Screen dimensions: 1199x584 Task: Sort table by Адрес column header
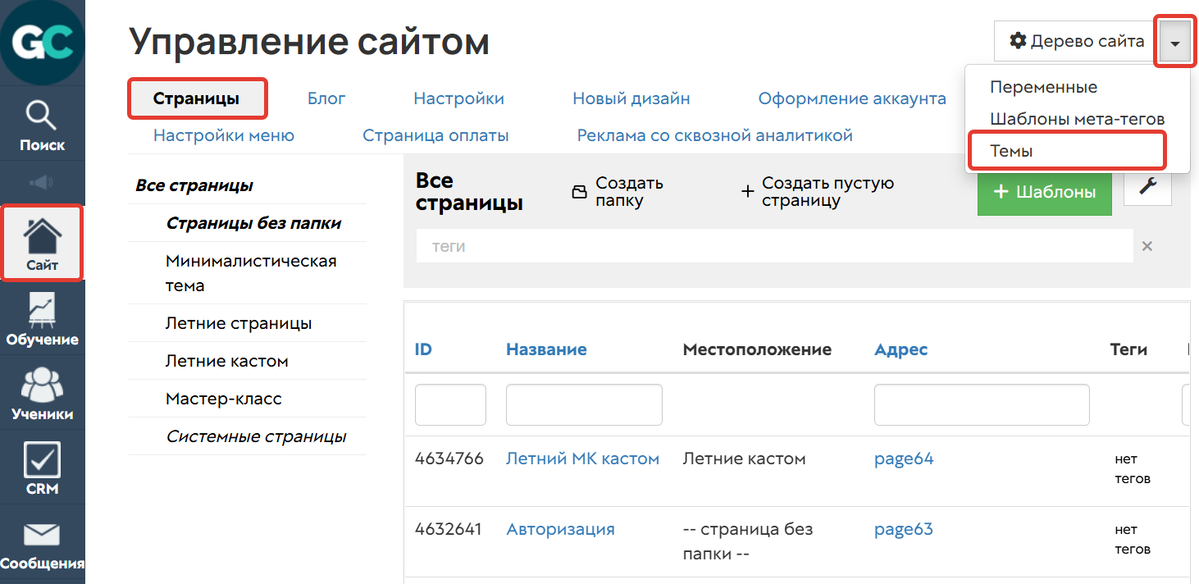coord(901,349)
